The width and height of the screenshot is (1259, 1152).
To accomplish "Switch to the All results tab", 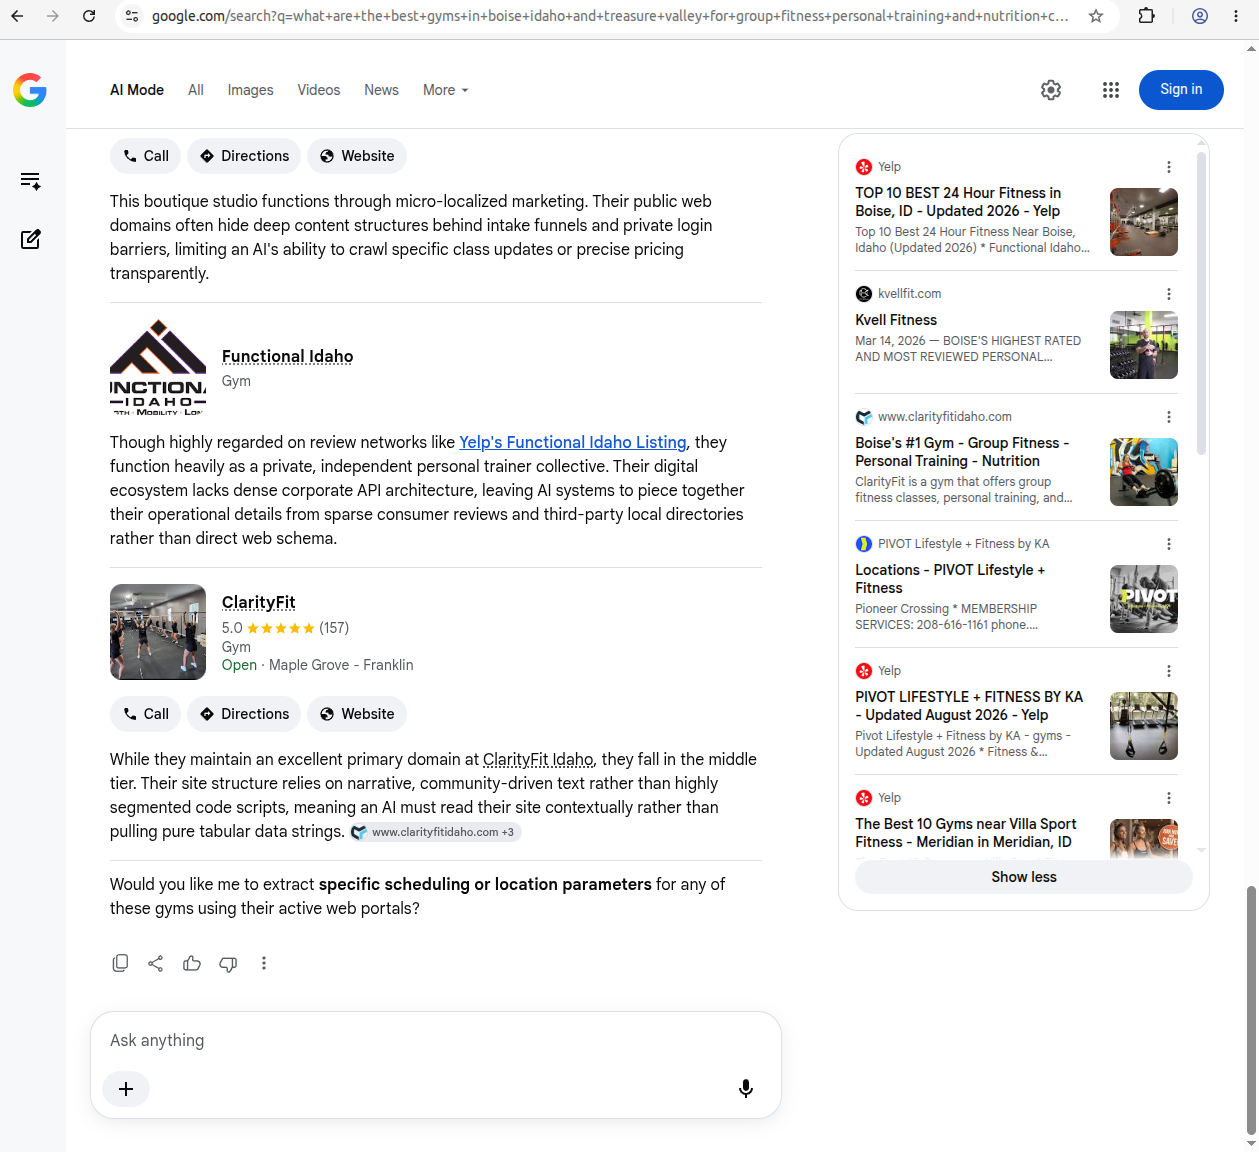I will tap(196, 90).
